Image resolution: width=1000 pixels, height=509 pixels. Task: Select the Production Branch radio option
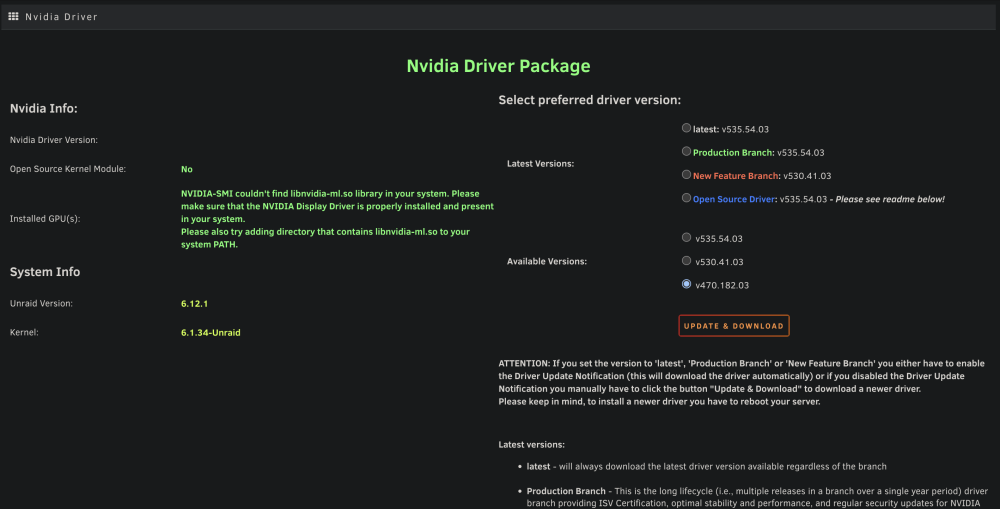point(686,152)
